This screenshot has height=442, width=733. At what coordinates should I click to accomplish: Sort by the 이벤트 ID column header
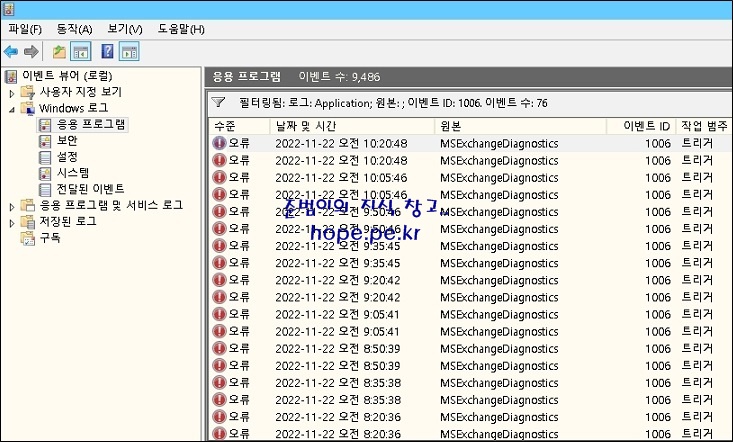[x=641, y=126]
